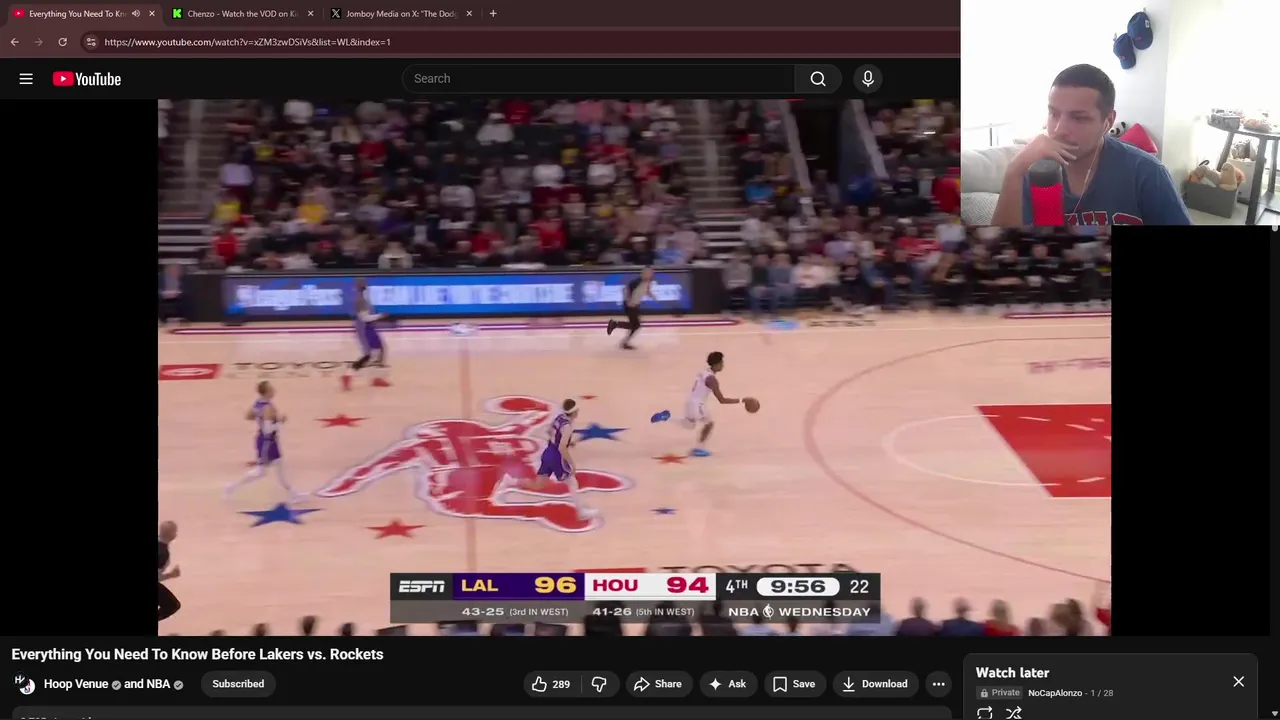Go to the YouTube home logo
Viewport: 1280px width, 720px height.
87,79
